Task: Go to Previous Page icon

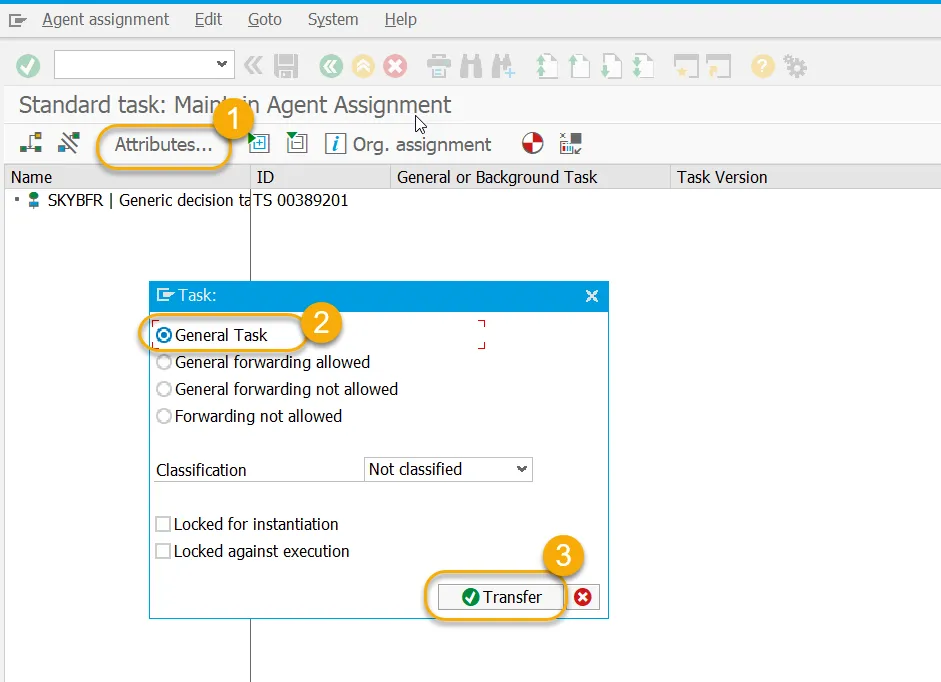Action: tap(579, 66)
